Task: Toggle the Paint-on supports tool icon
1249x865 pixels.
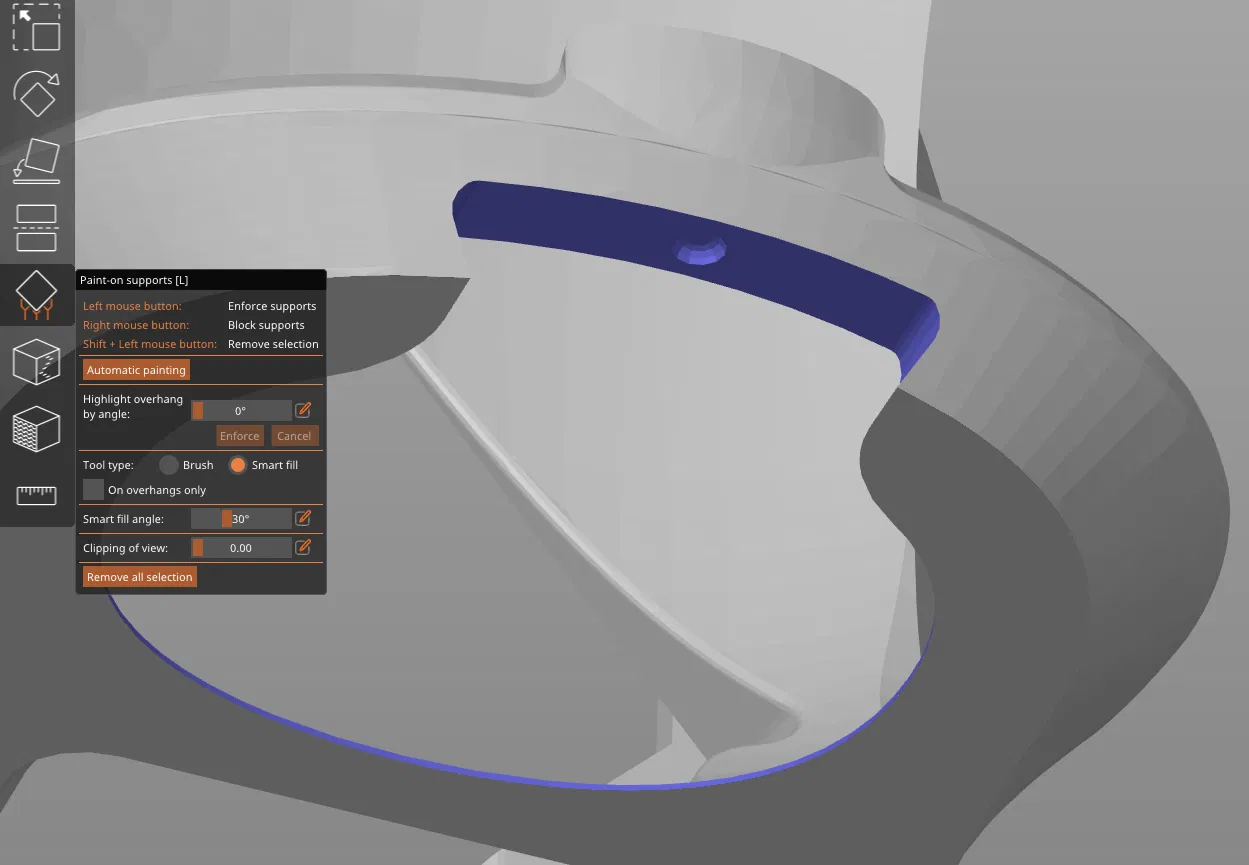Action: coord(37,295)
